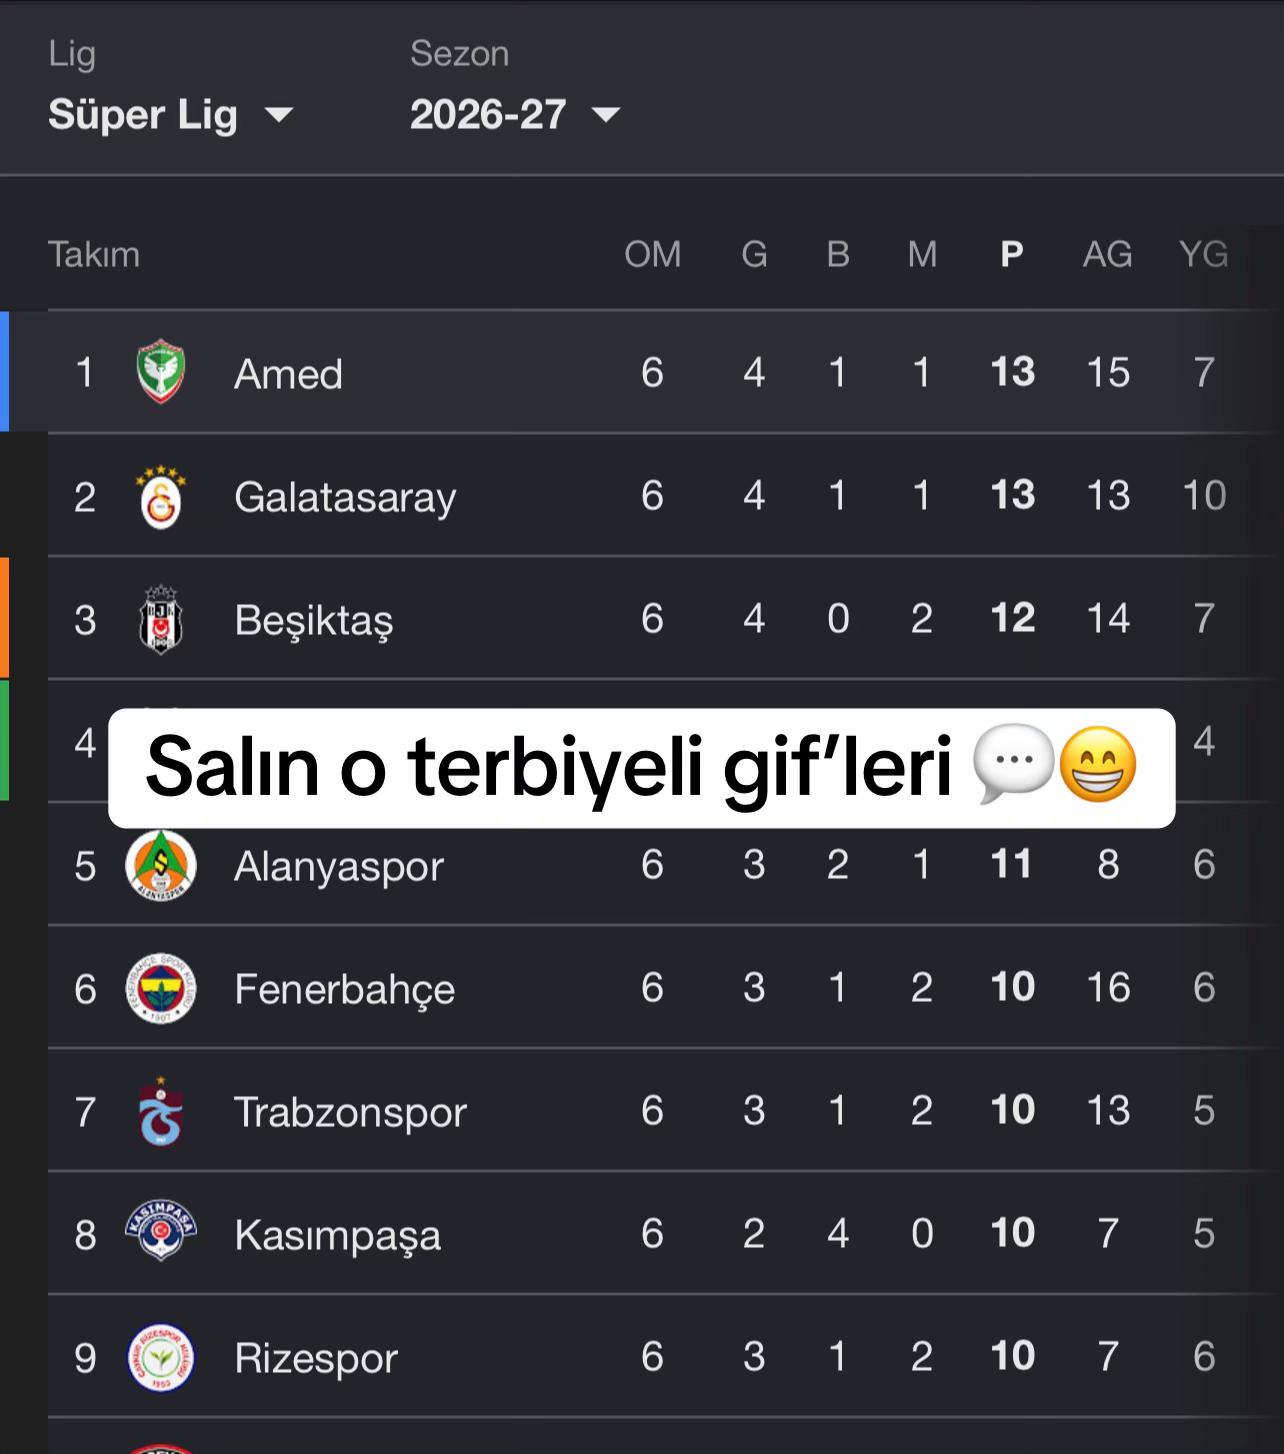Click the Amed club crest

pyautogui.click(x=161, y=372)
